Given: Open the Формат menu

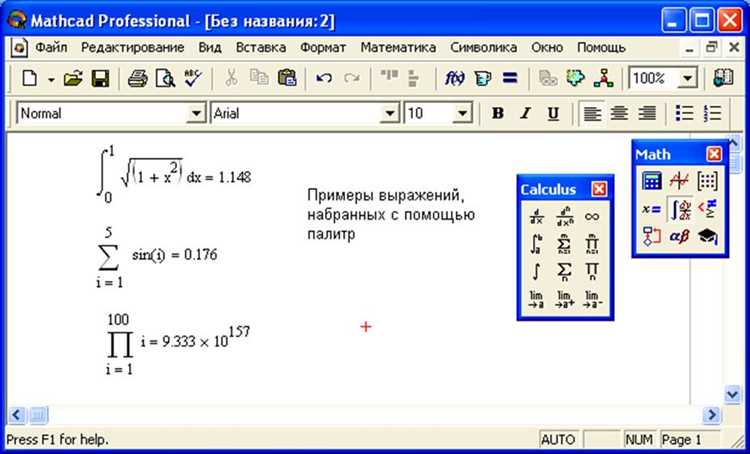Looking at the screenshot, I should click(323, 48).
